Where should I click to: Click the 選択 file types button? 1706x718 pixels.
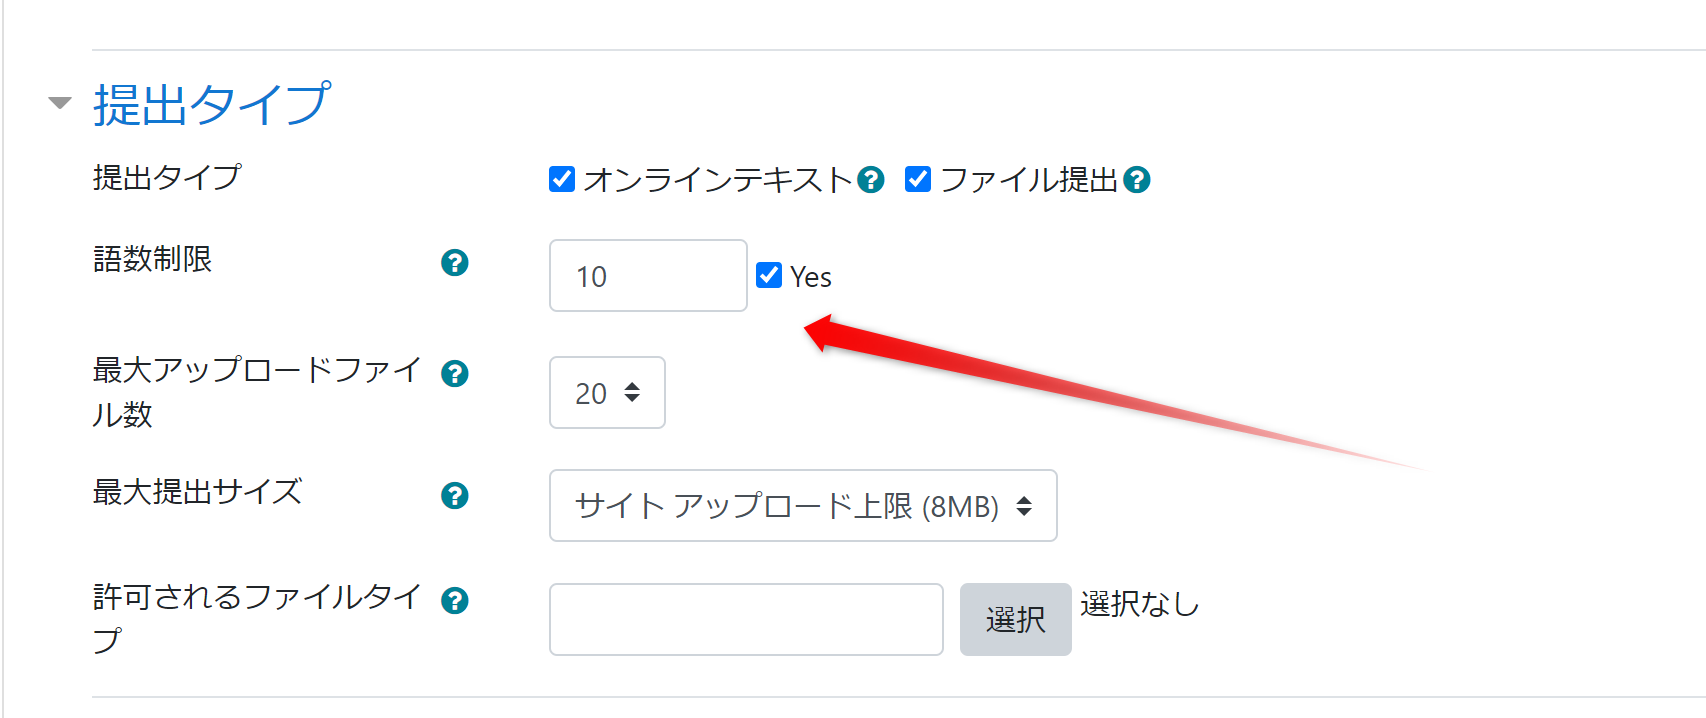pyautogui.click(x=1015, y=620)
